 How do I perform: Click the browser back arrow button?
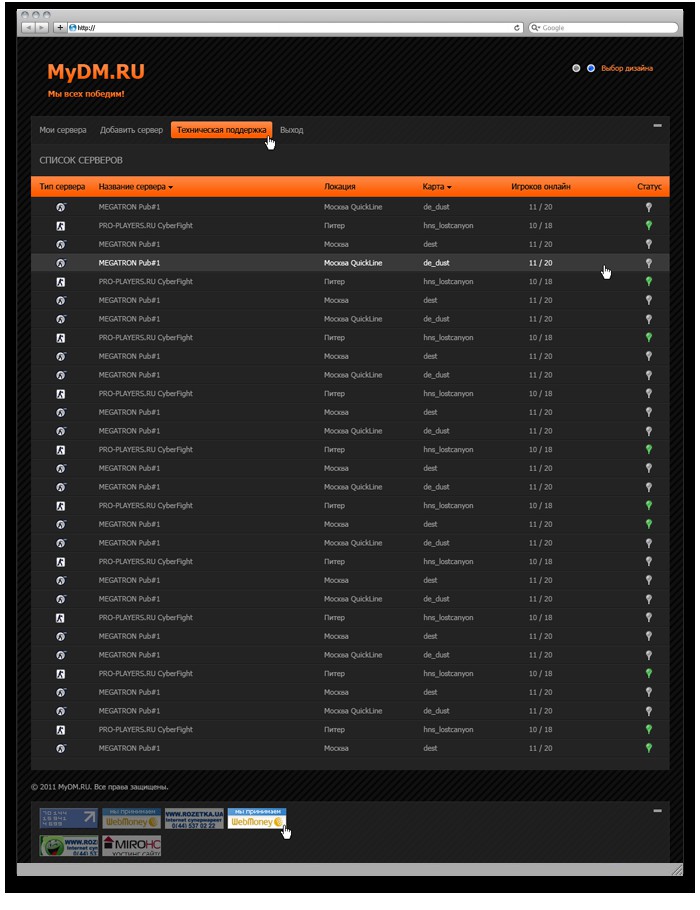[27, 28]
